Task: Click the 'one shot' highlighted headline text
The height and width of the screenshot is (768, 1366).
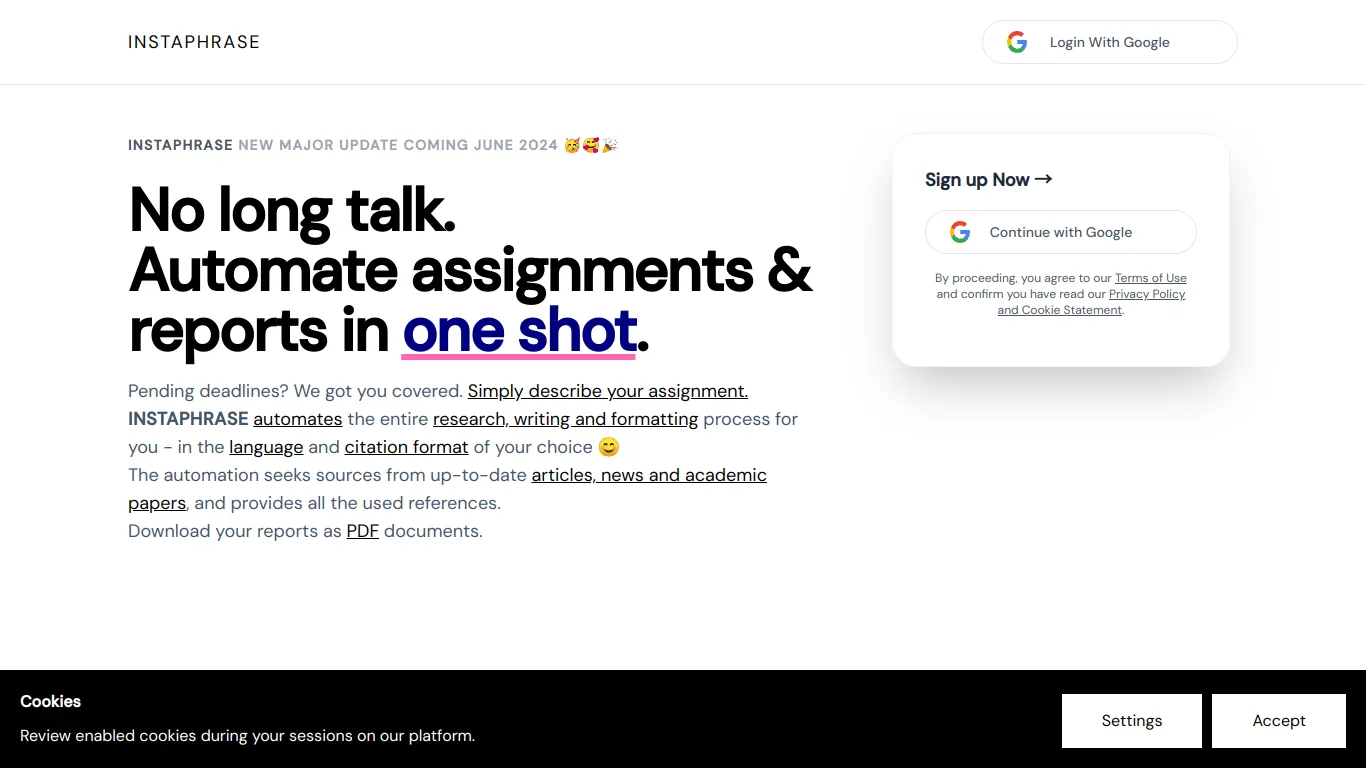Action: pos(519,331)
